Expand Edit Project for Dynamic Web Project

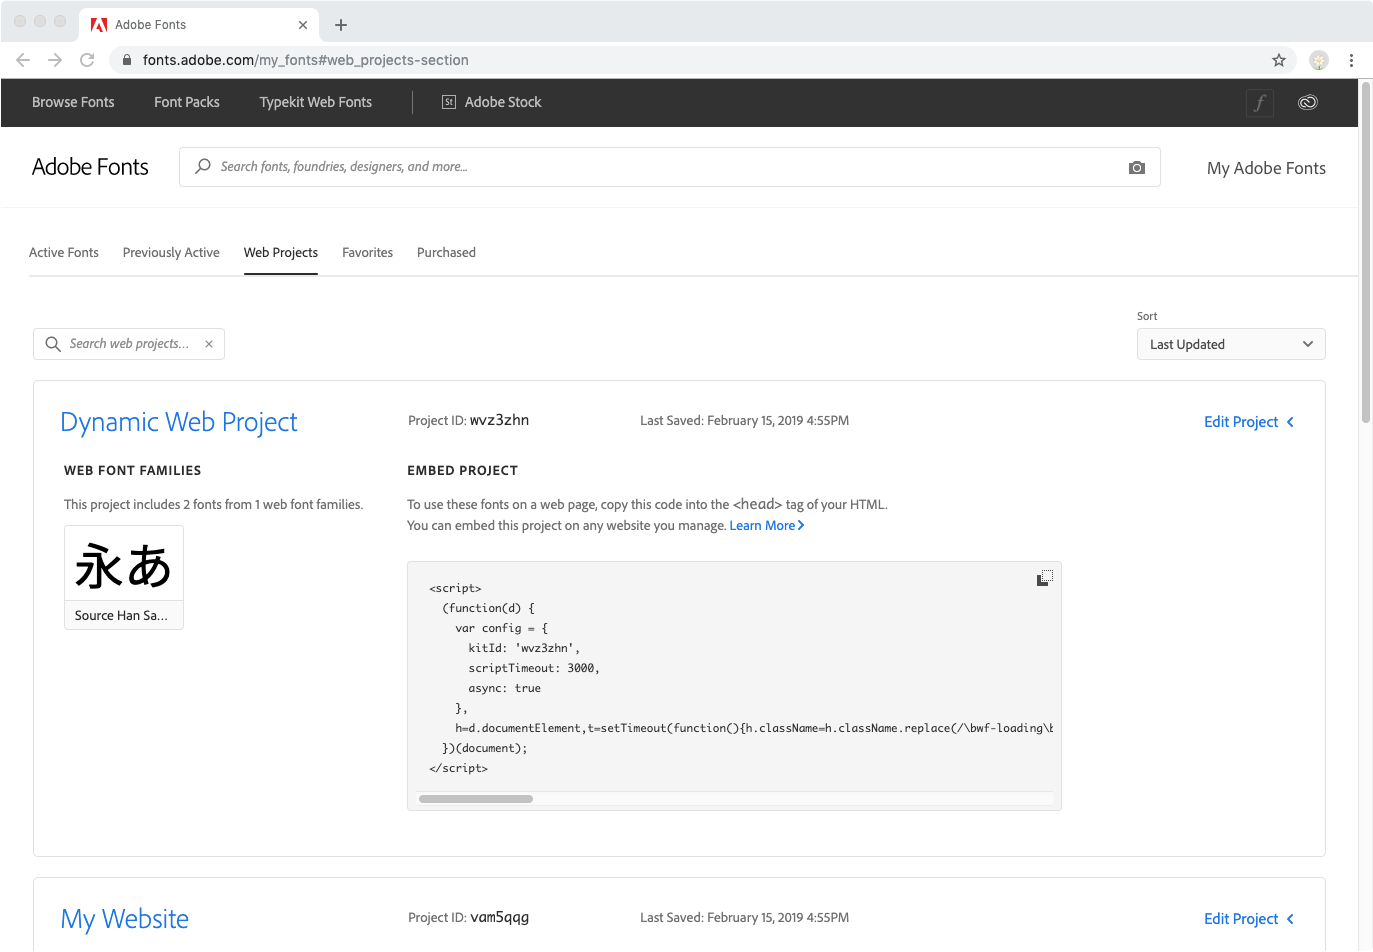coord(1248,422)
